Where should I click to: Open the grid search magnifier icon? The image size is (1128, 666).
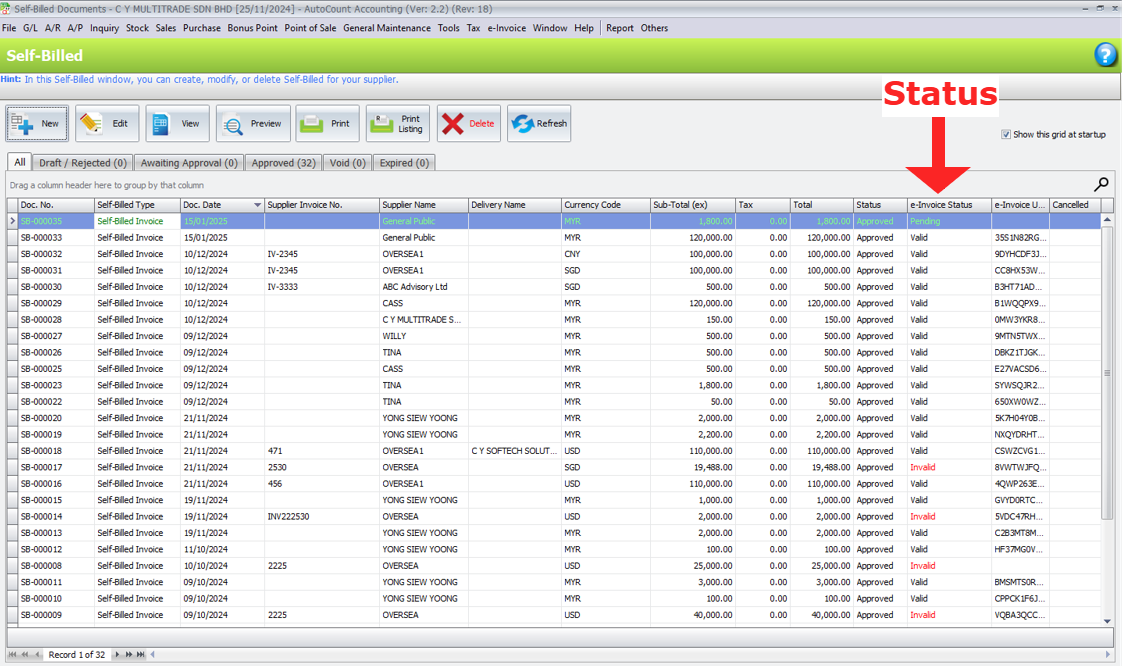1101,184
